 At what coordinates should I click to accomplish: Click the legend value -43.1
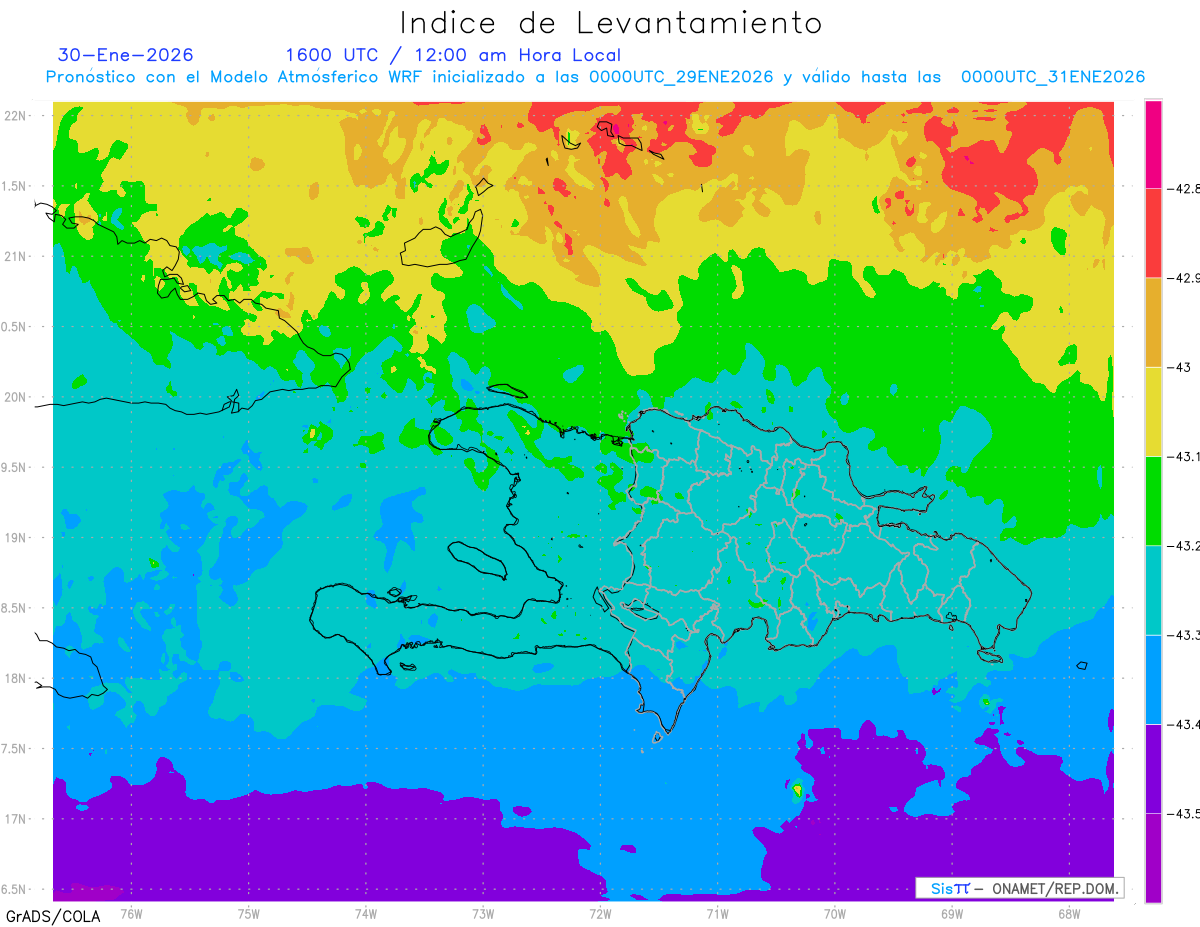pyautogui.click(x=1183, y=456)
